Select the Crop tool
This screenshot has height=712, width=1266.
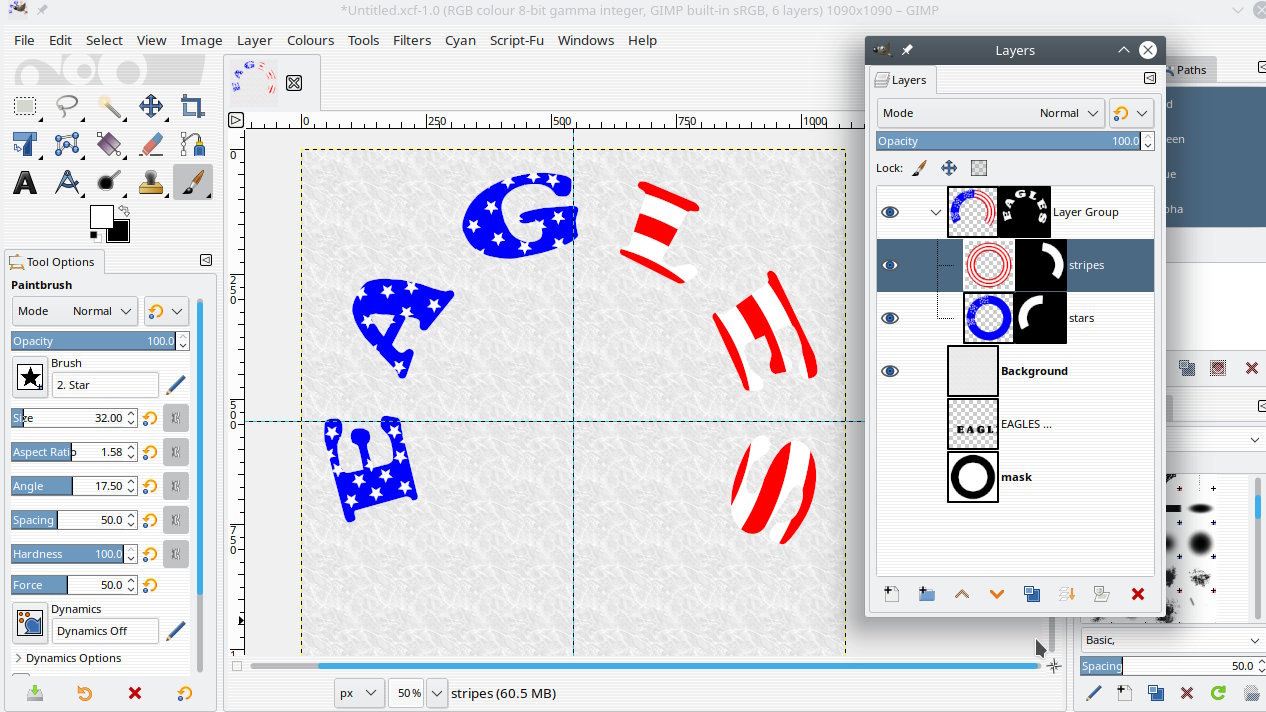tap(193, 106)
